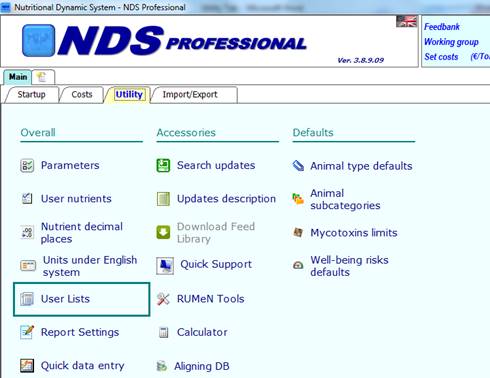
Task: Click the version text Ver. 3.8.9.09
Action: (361, 60)
